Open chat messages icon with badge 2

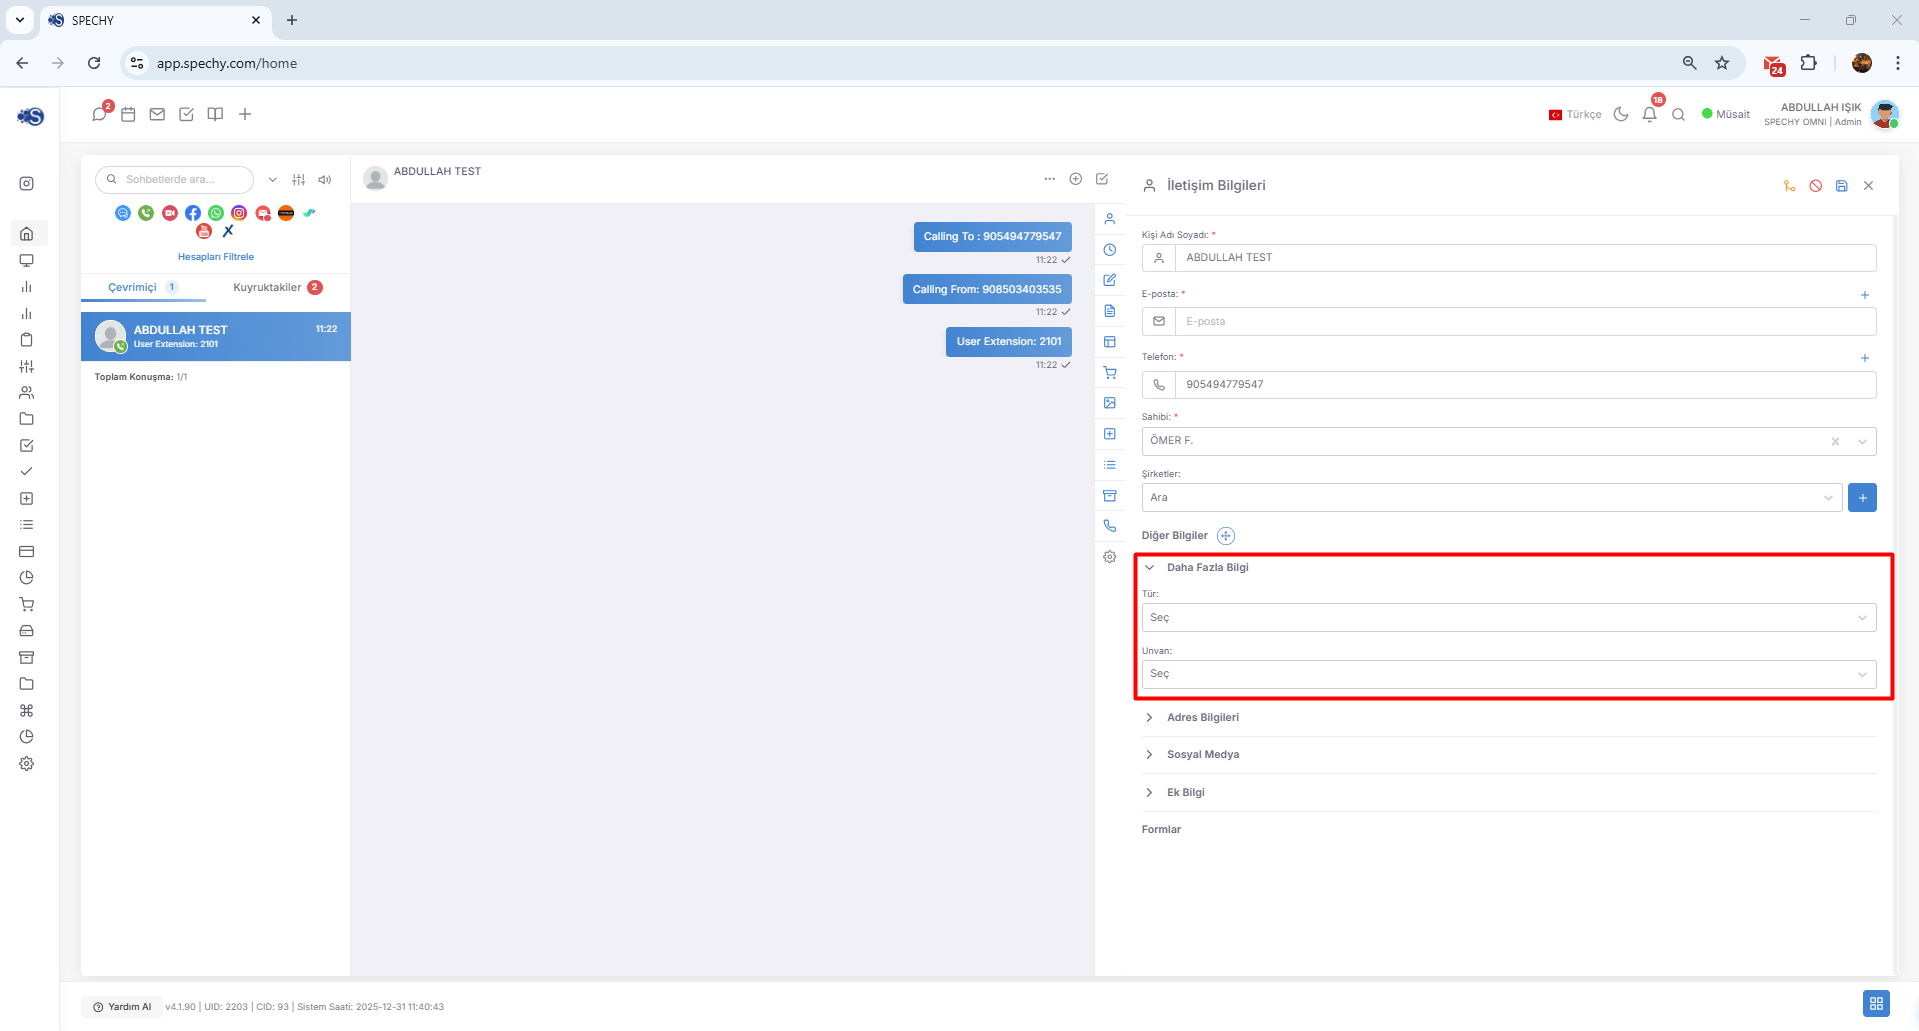[100, 113]
